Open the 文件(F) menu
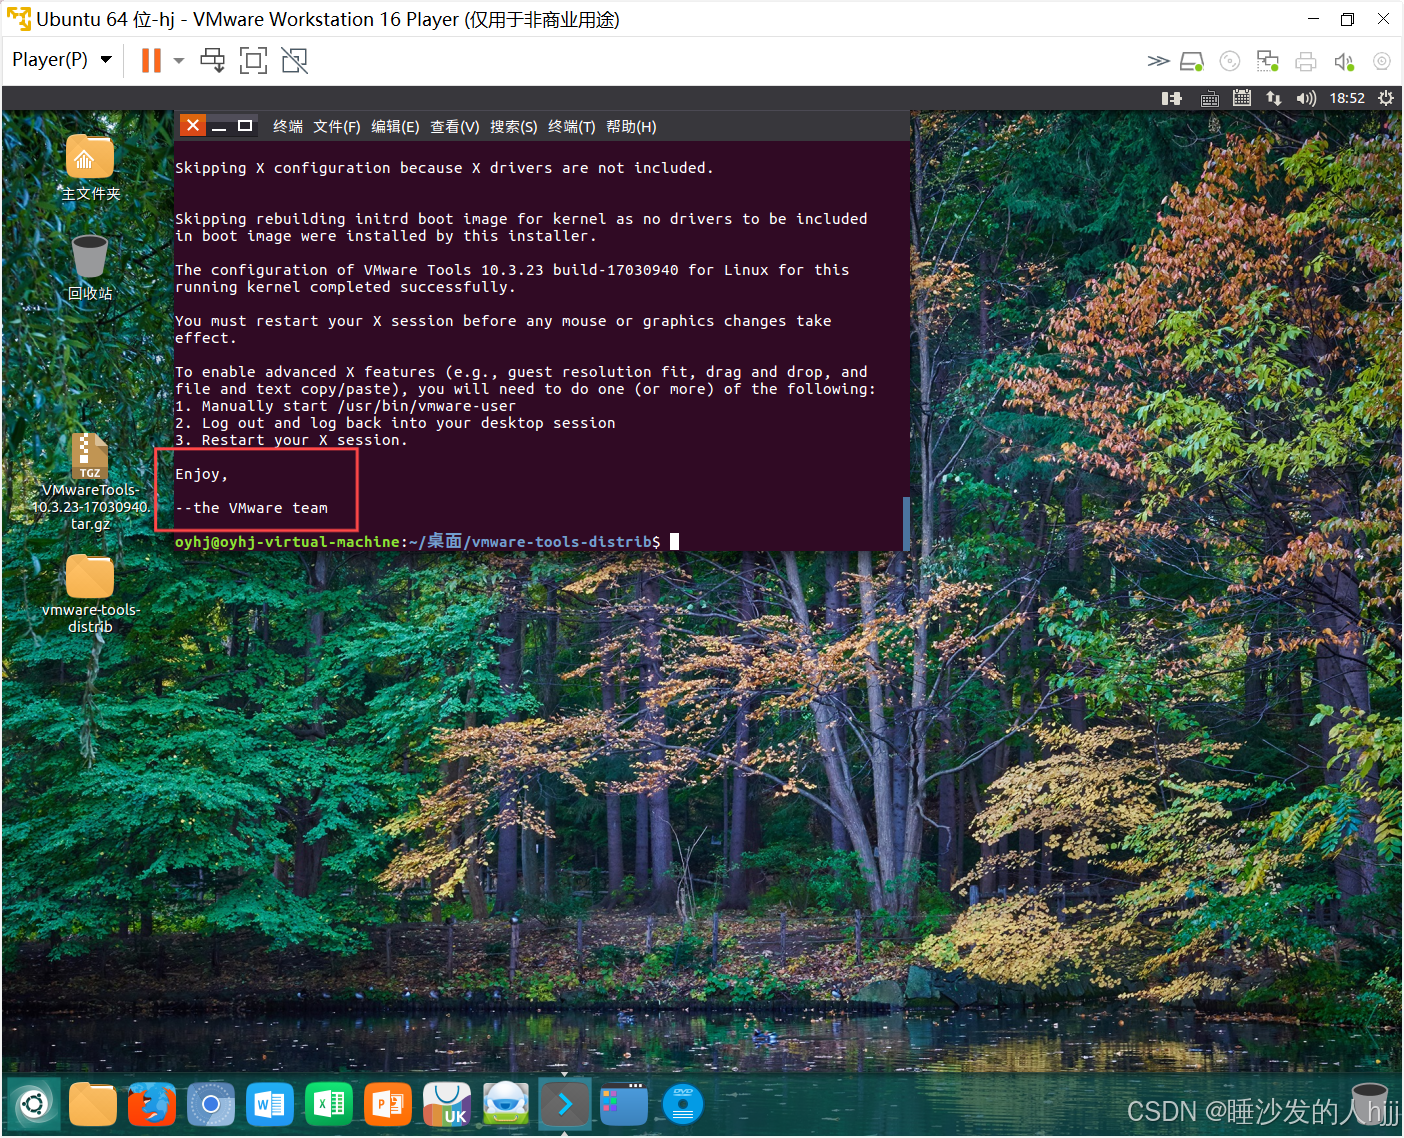Image resolution: width=1404 pixels, height=1138 pixels. pos(336,126)
